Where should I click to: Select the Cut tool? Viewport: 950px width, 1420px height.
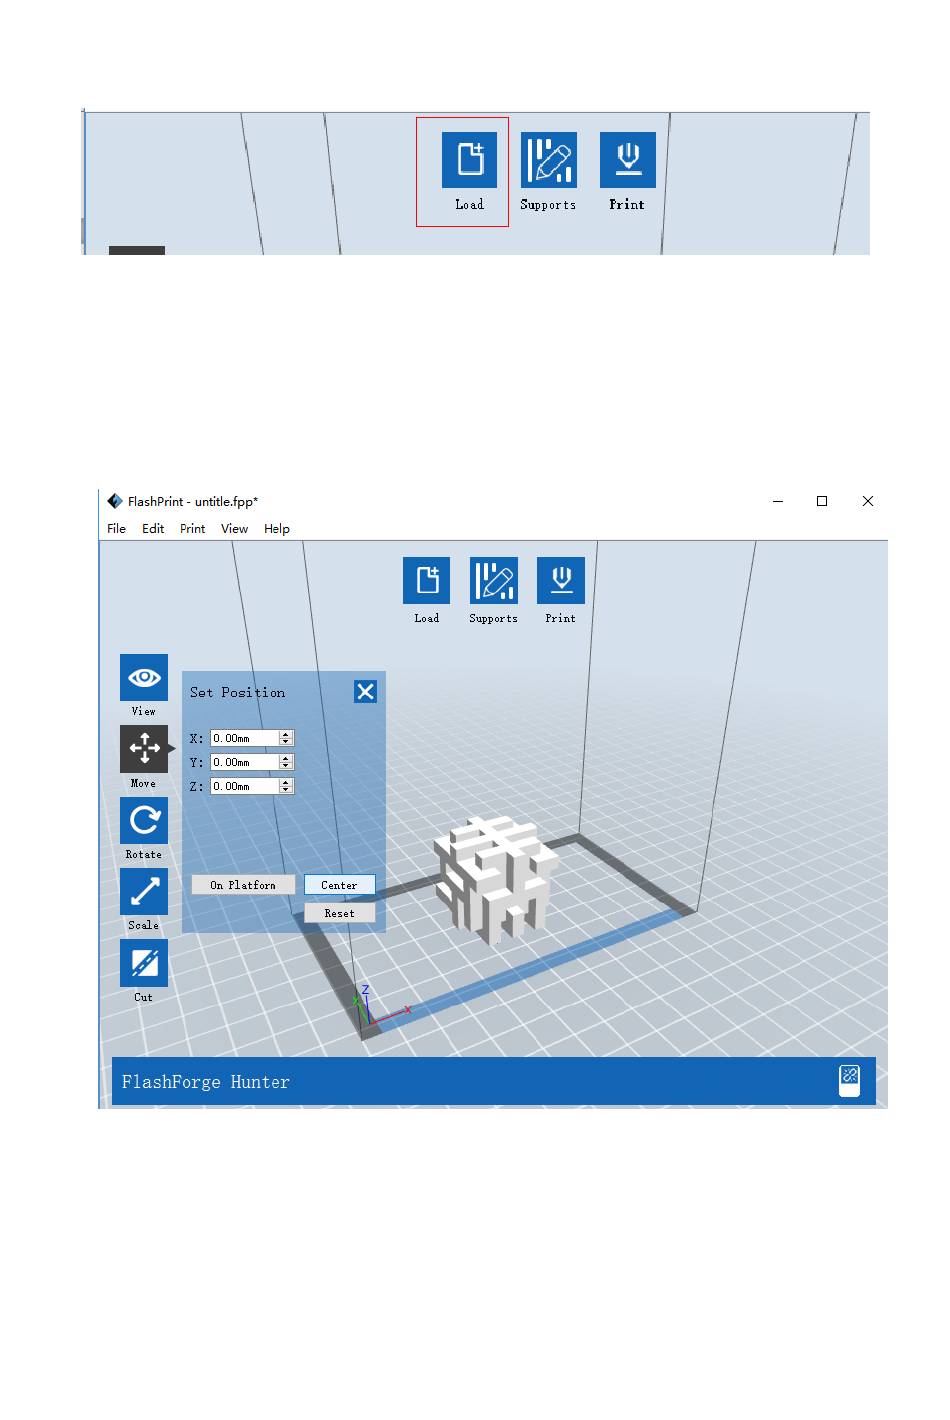(144, 963)
